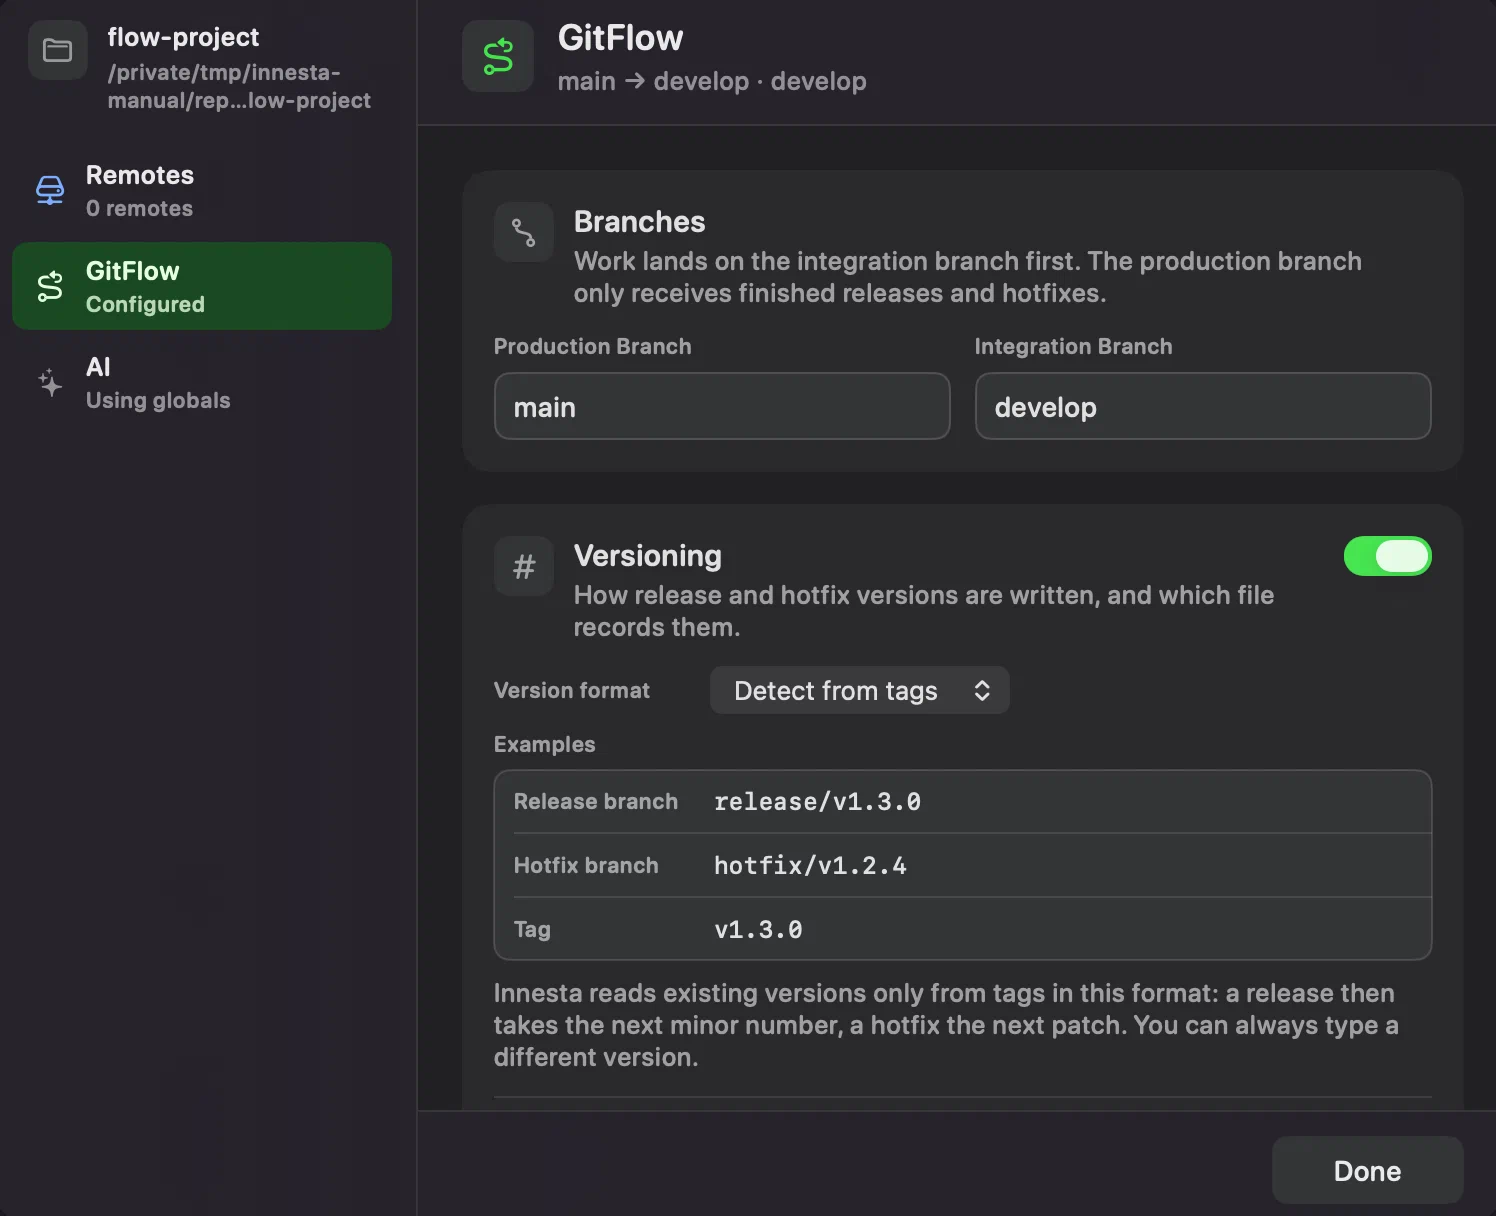This screenshot has height=1216, width=1496.
Task: Click the GitFlow icon in the sidebar
Action: pos(50,286)
